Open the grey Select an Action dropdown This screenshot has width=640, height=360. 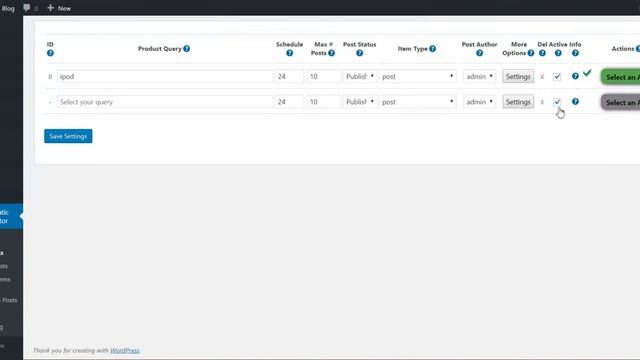click(620, 102)
